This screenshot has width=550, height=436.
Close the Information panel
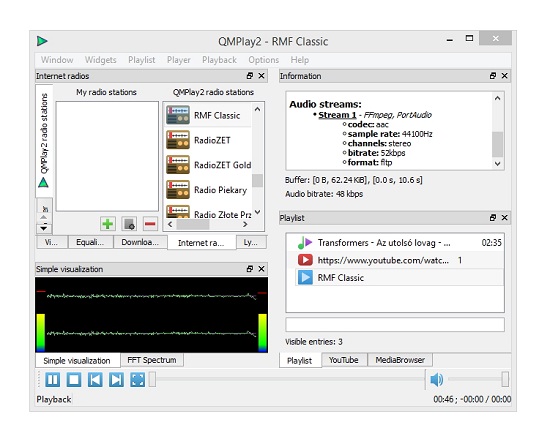504,76
